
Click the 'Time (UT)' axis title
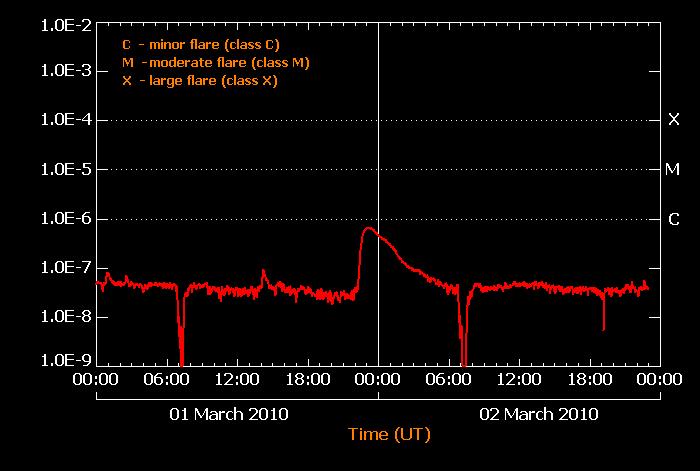click(389, 434)
